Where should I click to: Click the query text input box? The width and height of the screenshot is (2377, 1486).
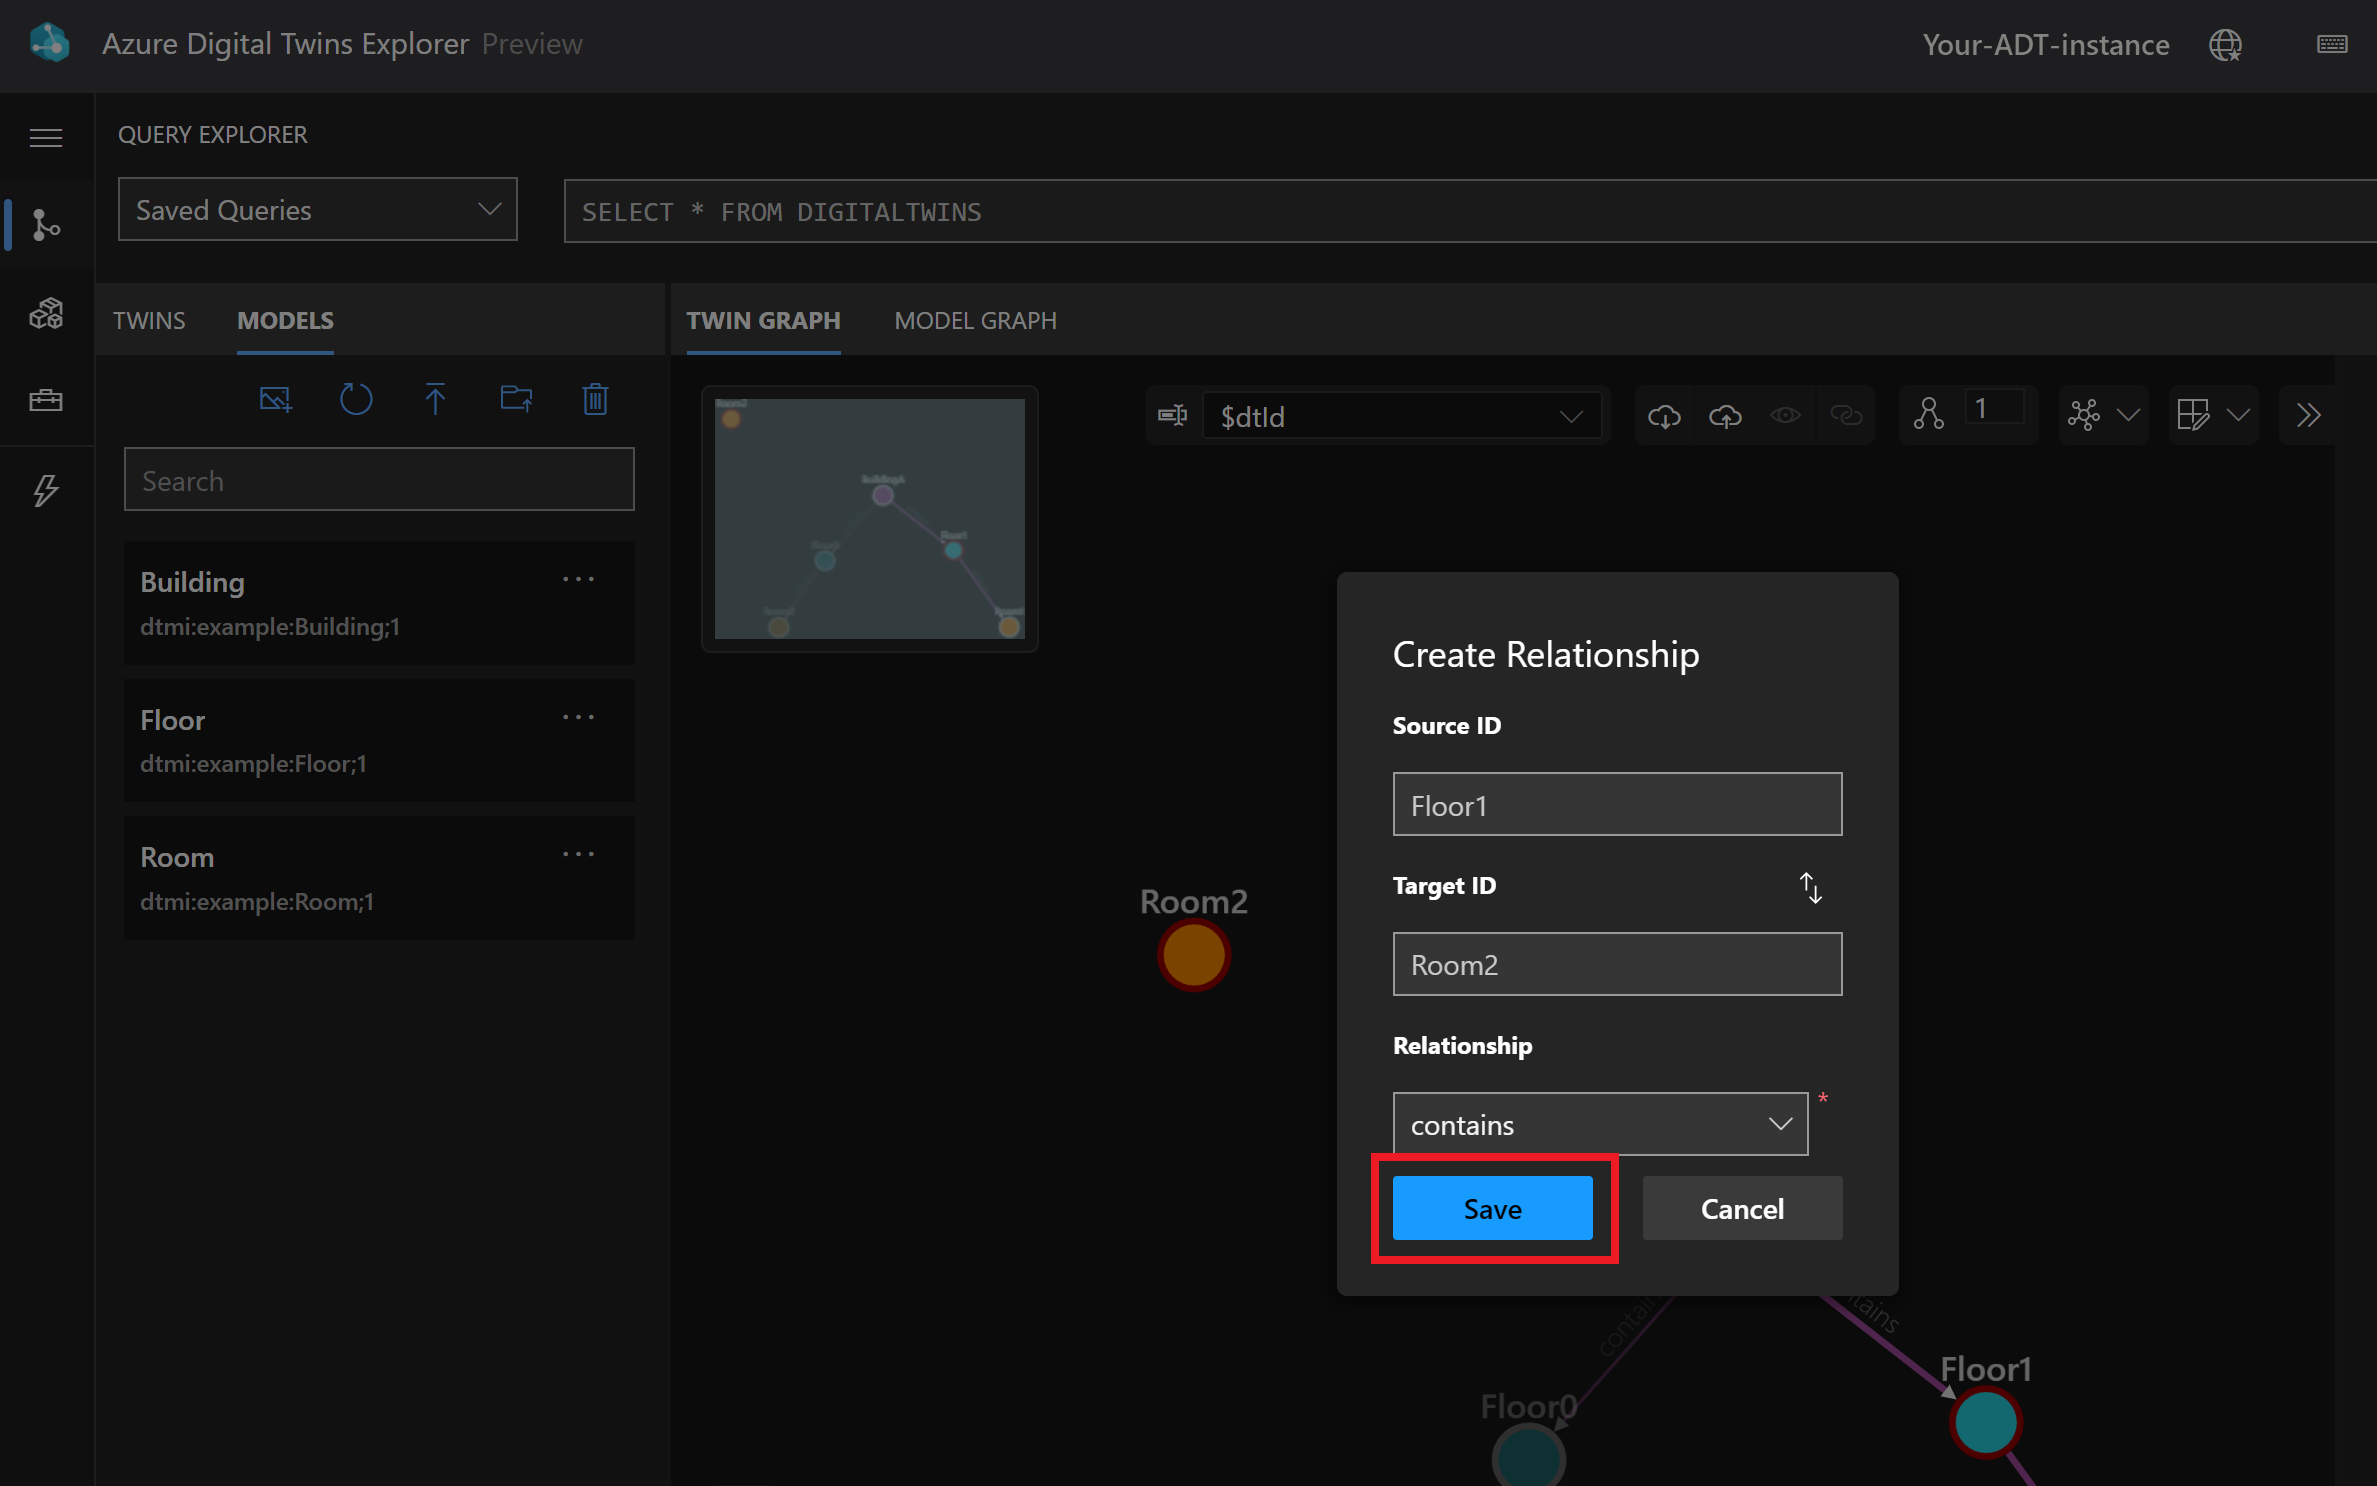point(1470,211)
